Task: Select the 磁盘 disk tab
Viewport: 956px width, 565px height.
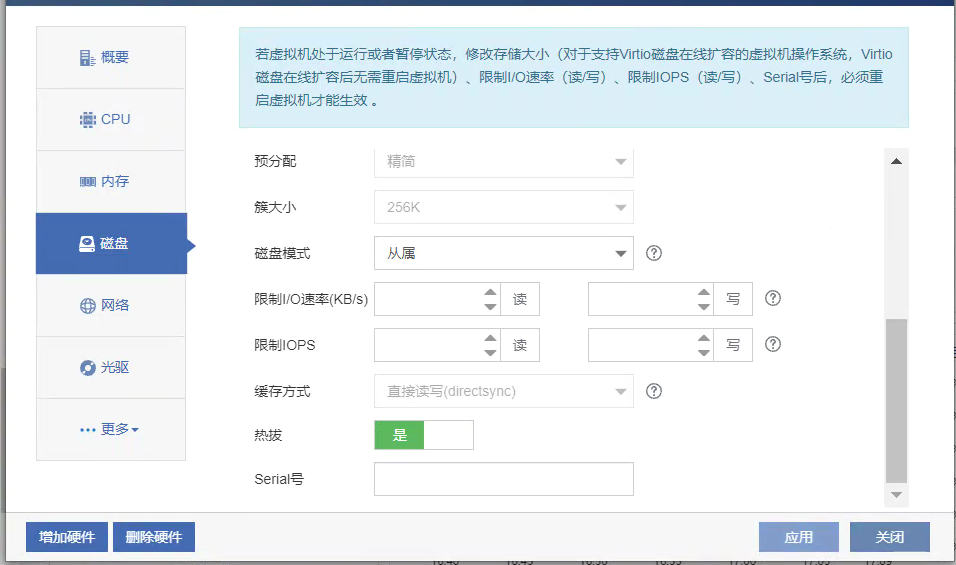Action: (x=112, y=244)
